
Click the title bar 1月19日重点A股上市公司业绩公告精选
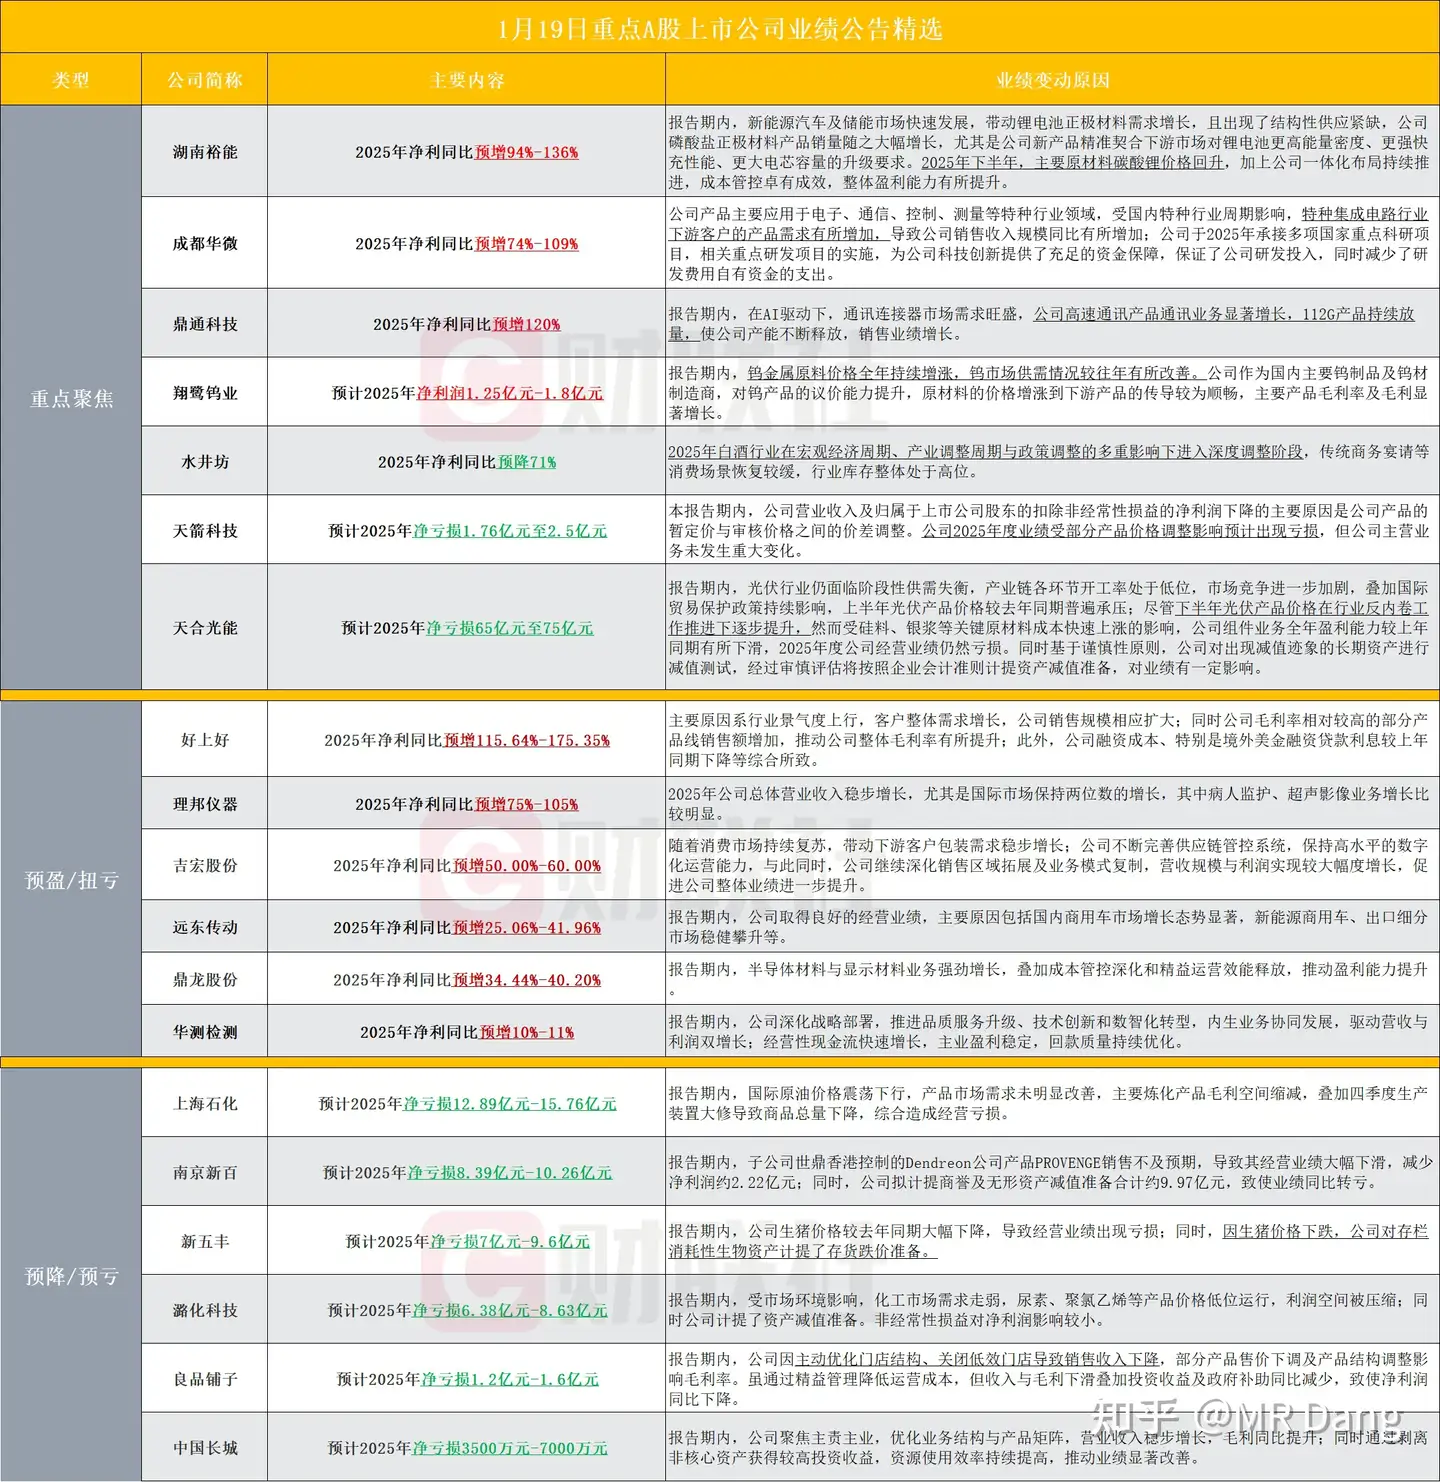pyautogui.click(x=720, y=30)
